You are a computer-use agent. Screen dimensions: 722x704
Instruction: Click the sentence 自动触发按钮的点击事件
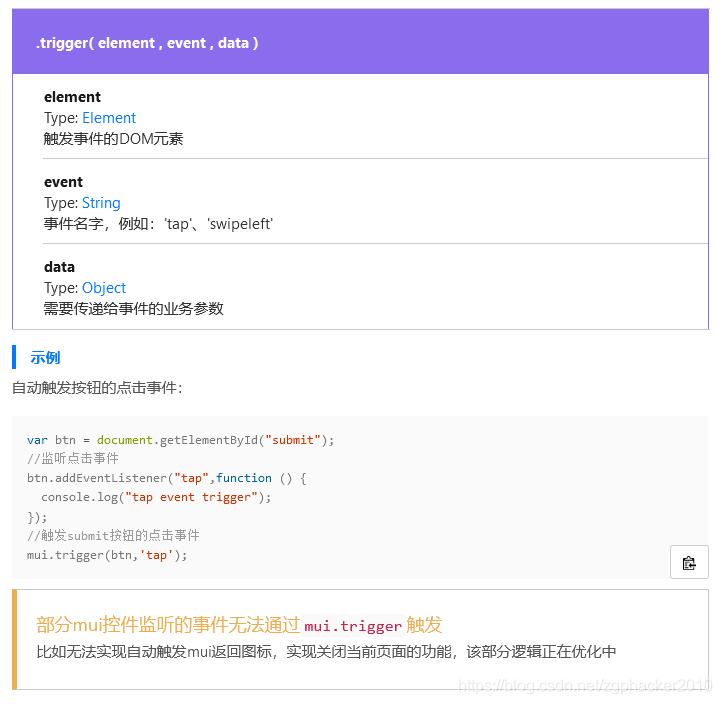[97, 388]
